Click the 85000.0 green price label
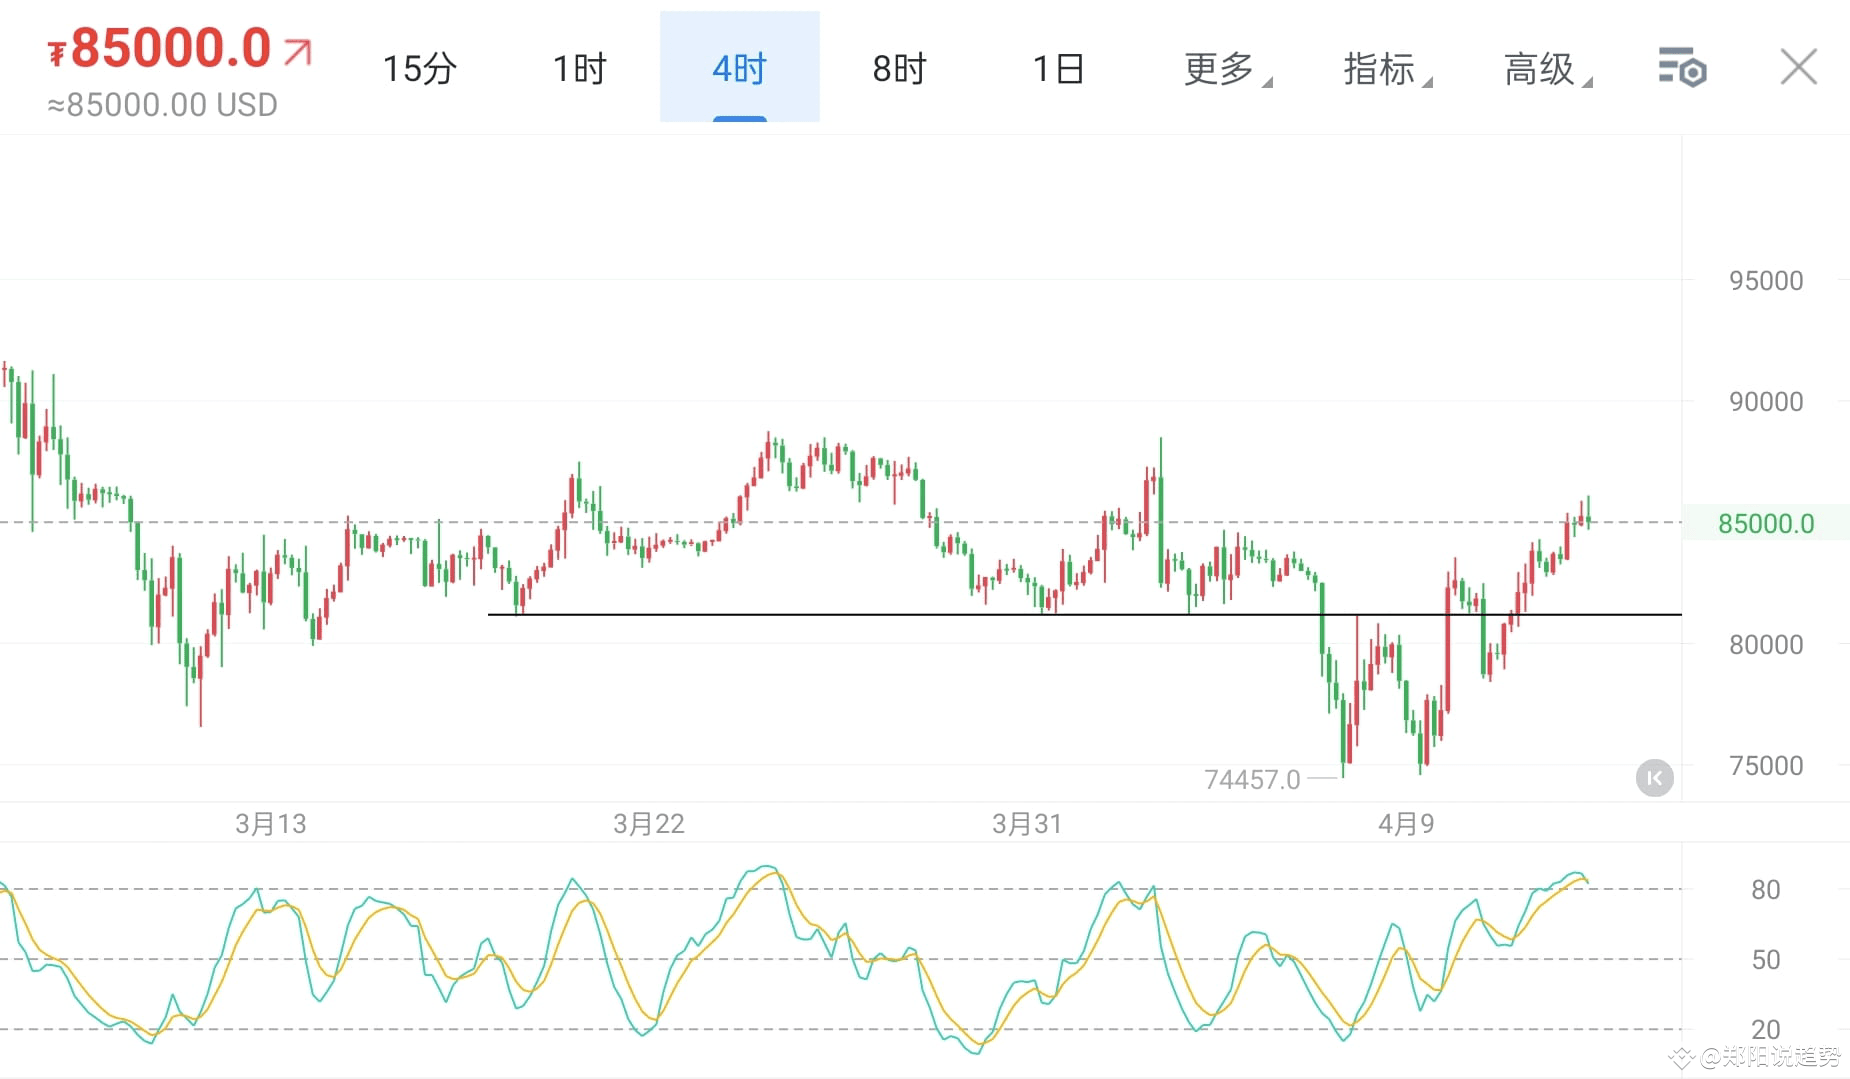The height and width of the screenshot is (1079, 1850). tap(1765, 522)
